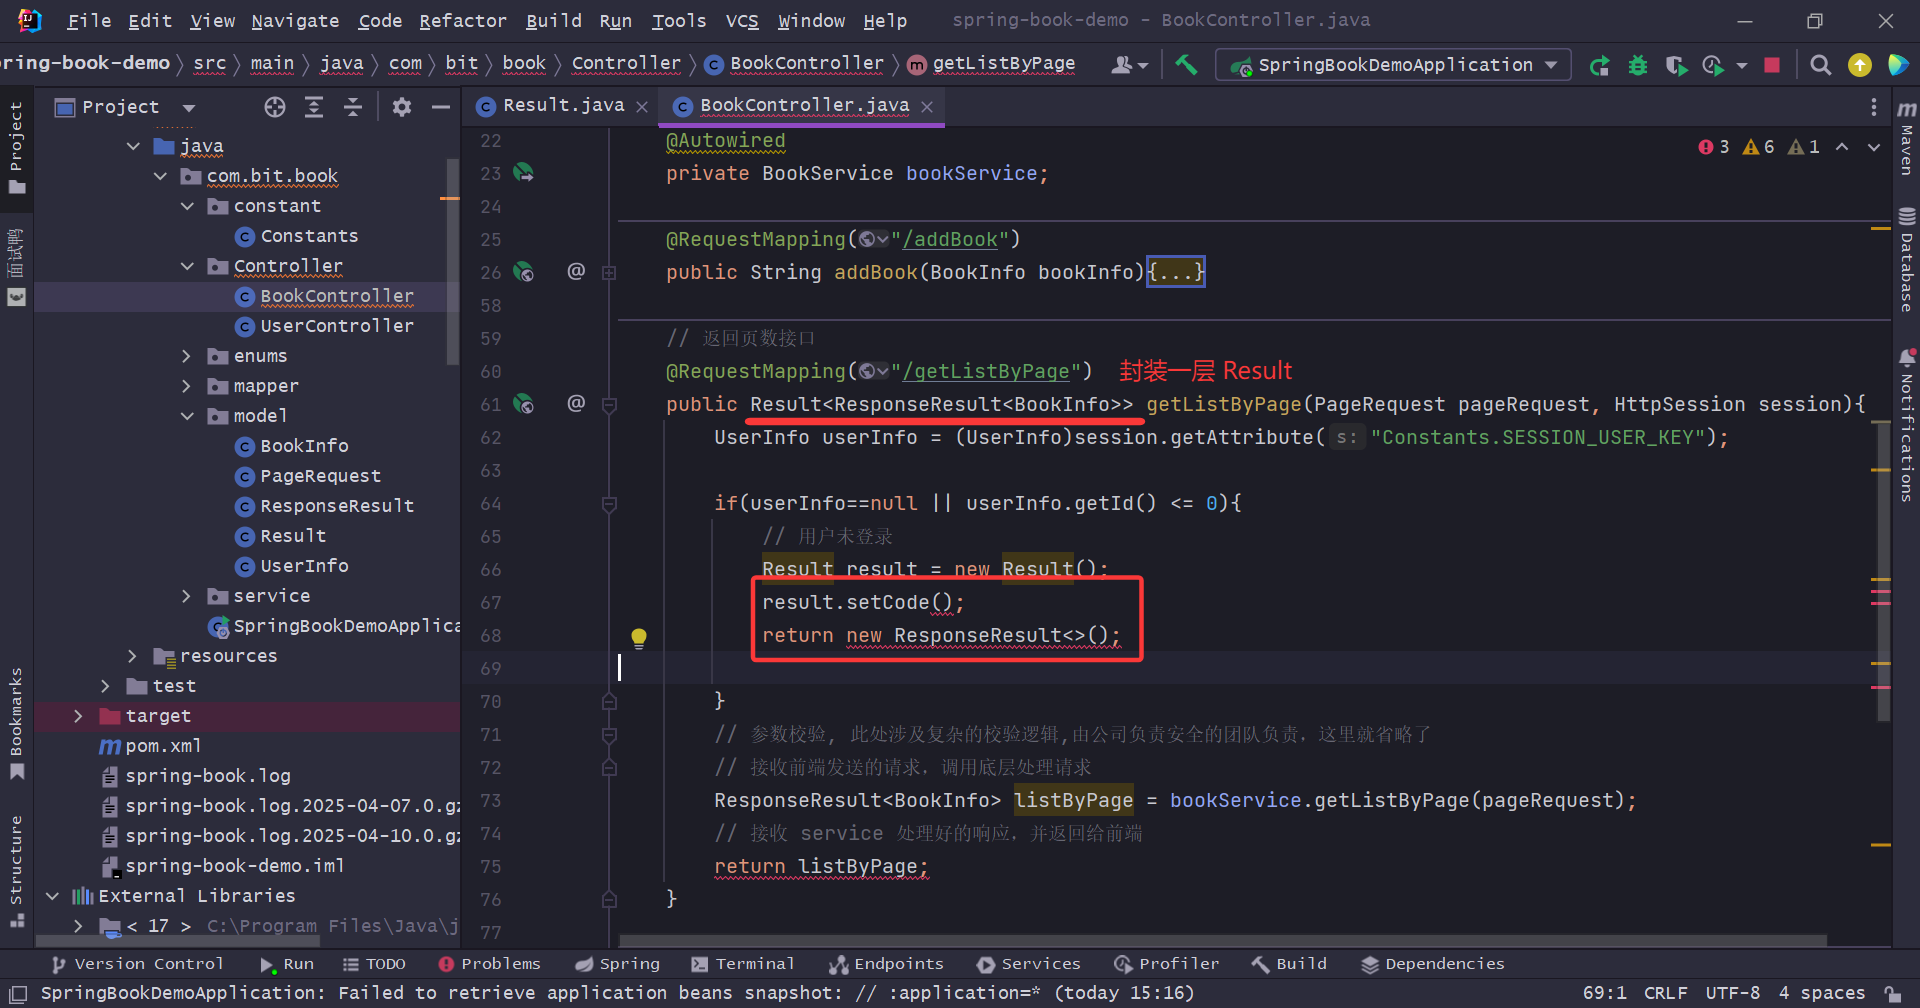Collapse the model package
This screenshot has height=1008, width=1920.
tap(187, 416)
